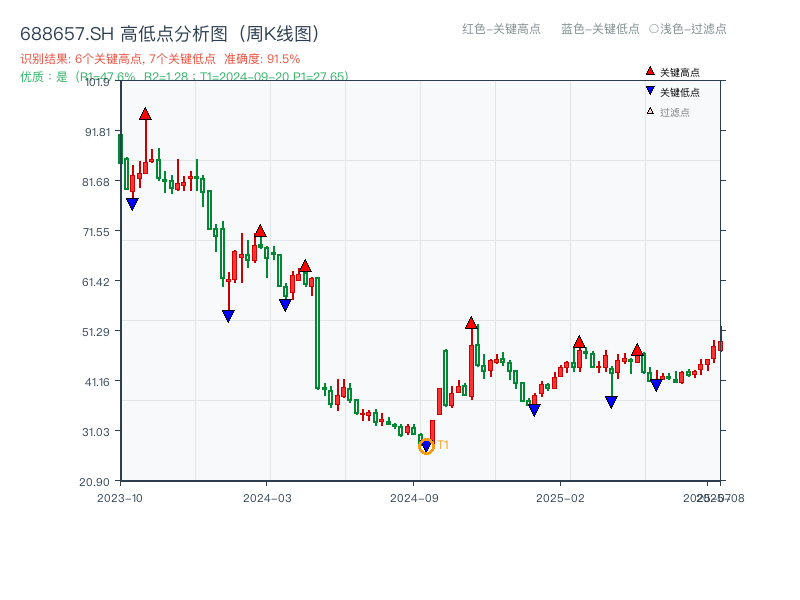The image size is (800, 600).
Task: Click the red high marker above 2024-03
Action: tap(260, 231)
